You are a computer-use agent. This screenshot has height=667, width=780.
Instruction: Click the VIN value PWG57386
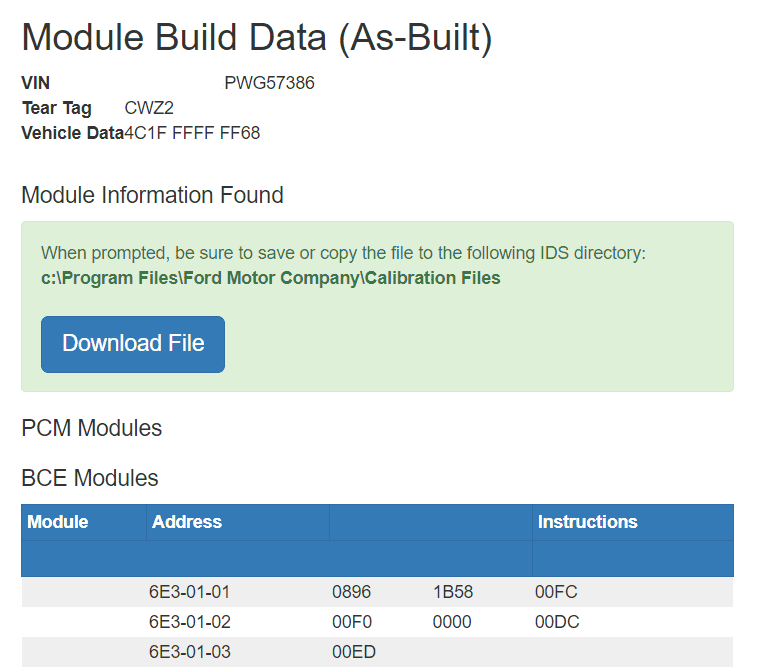269,83
